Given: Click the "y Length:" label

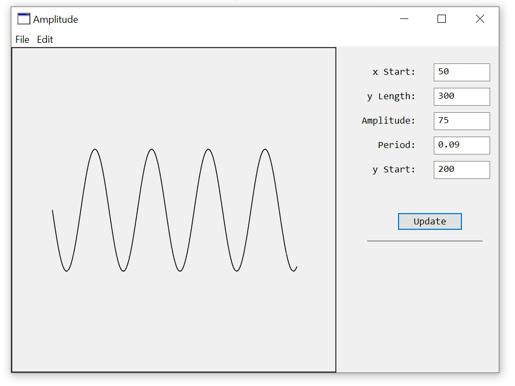Looking at the screenshot, I should click(x=391, y=97).
